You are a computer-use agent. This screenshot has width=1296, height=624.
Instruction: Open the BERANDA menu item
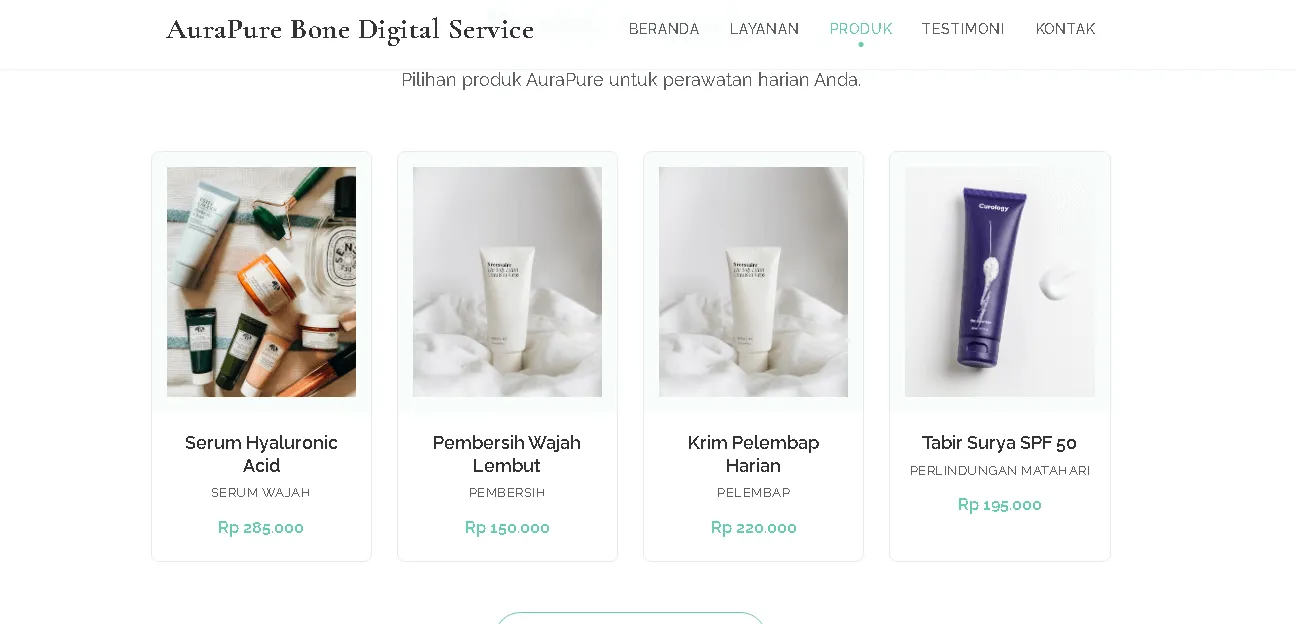coord(664,29)
